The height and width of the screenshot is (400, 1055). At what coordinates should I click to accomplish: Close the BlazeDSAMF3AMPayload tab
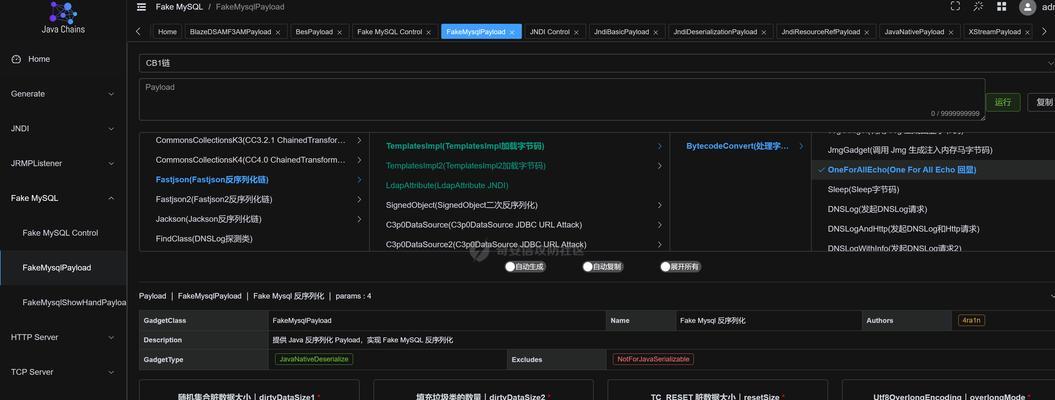(x=278, y=32)
